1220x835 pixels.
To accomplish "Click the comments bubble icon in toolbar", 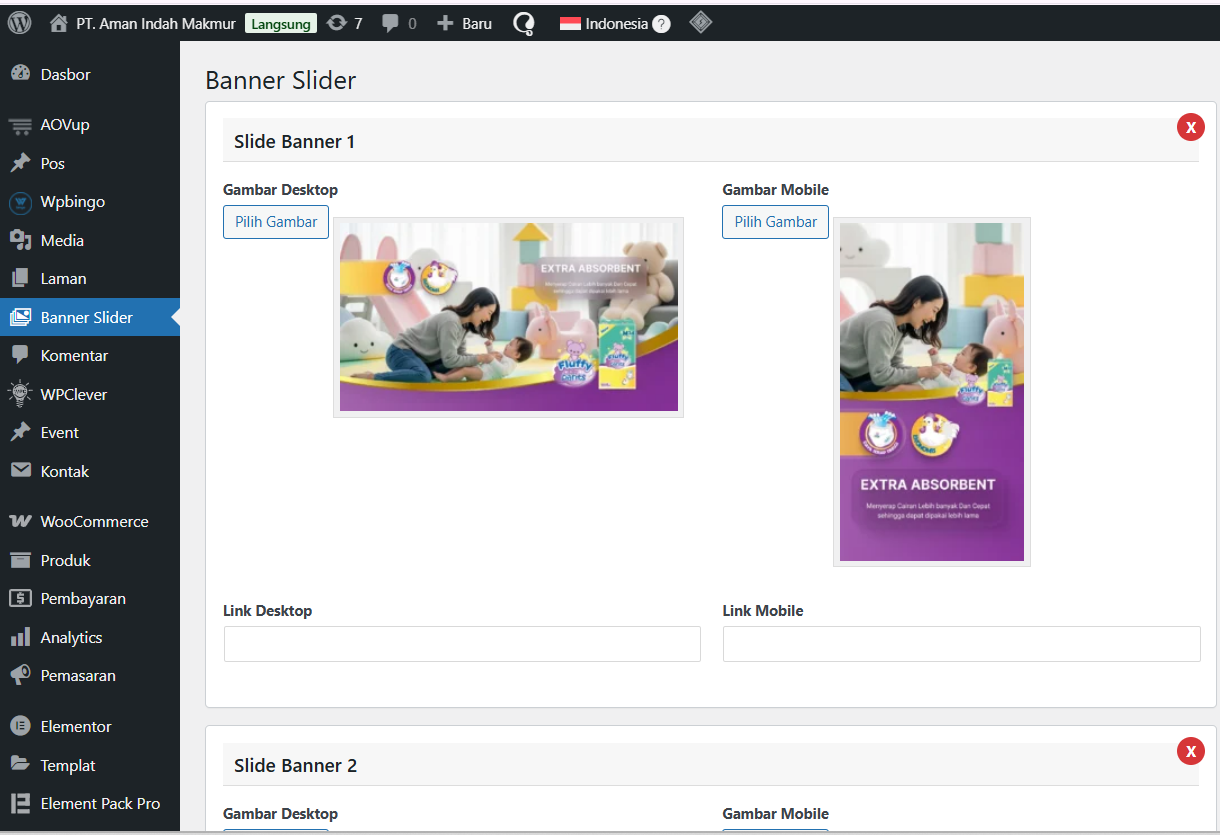I will click(x=391, y=23).
